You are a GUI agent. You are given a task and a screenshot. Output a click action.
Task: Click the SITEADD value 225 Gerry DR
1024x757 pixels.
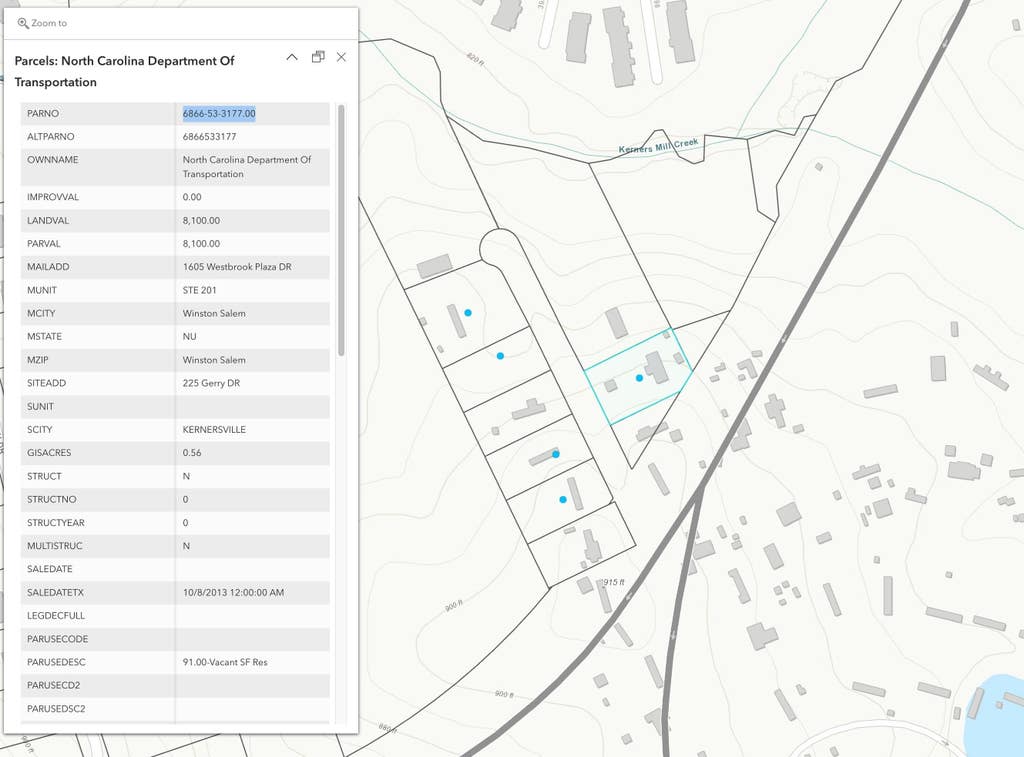[x=211, y=383]
